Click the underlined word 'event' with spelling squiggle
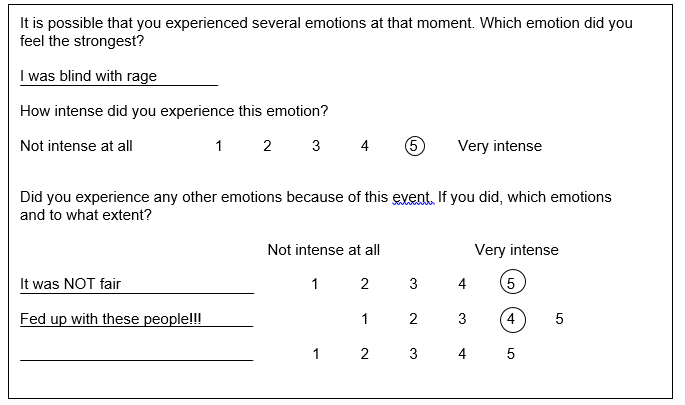 [x=413, y=197]
